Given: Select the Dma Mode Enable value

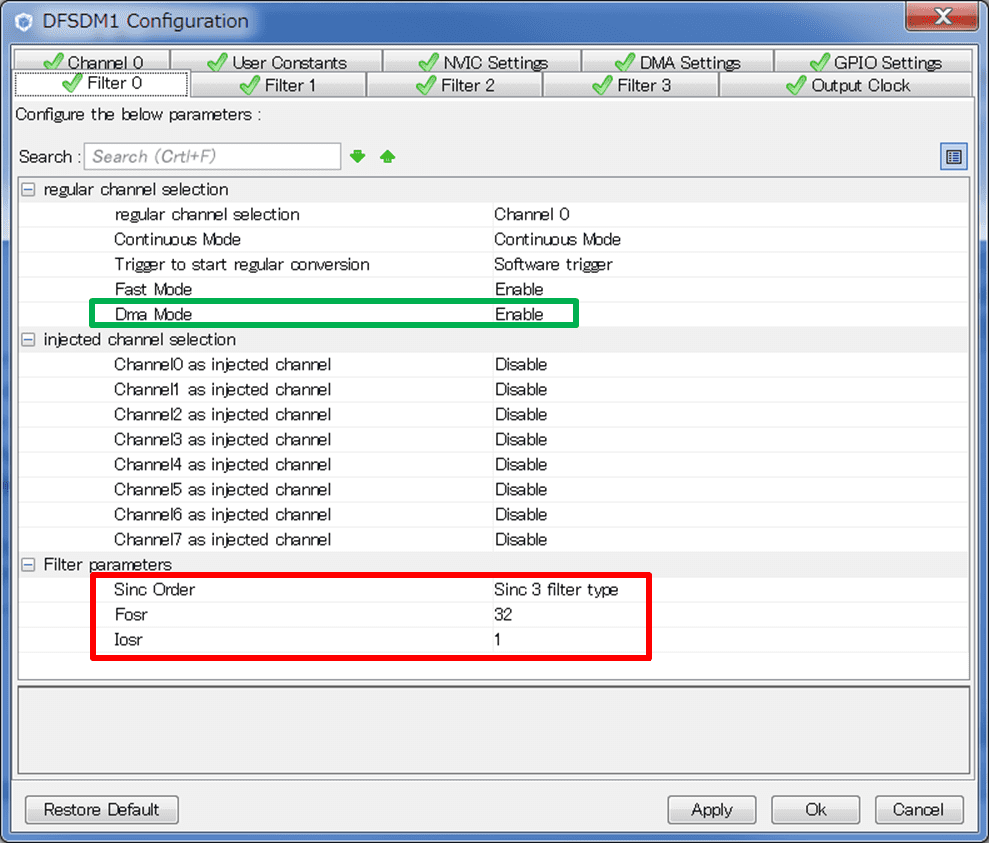Looking at the screenshot, I should click(x=519, y=315).
